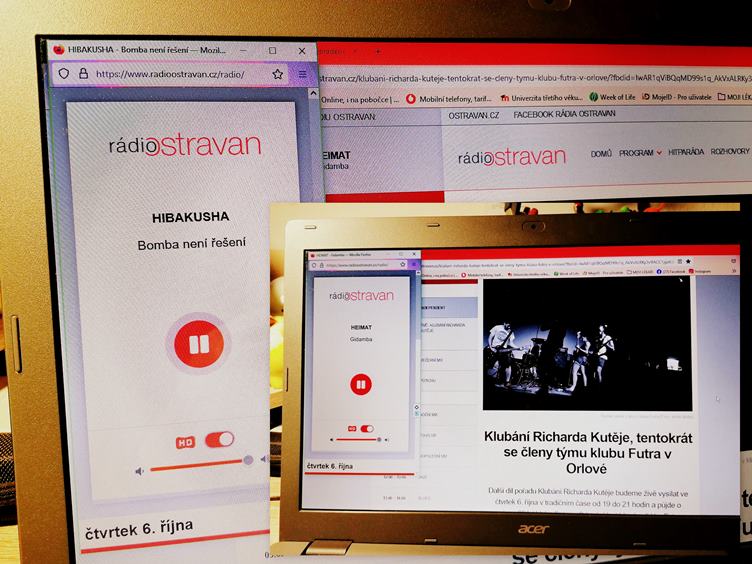This screenshot has width=752, height=564.
Task: Select the HEIMAT artist name in the inner laptop picture
Action: 361,327
